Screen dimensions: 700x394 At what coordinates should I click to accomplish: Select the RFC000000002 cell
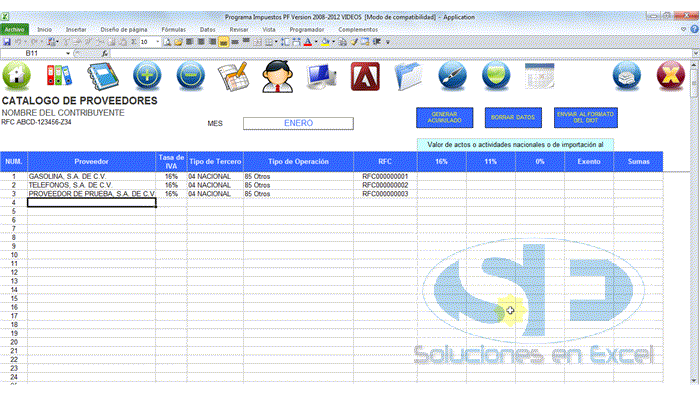point(385,185)
